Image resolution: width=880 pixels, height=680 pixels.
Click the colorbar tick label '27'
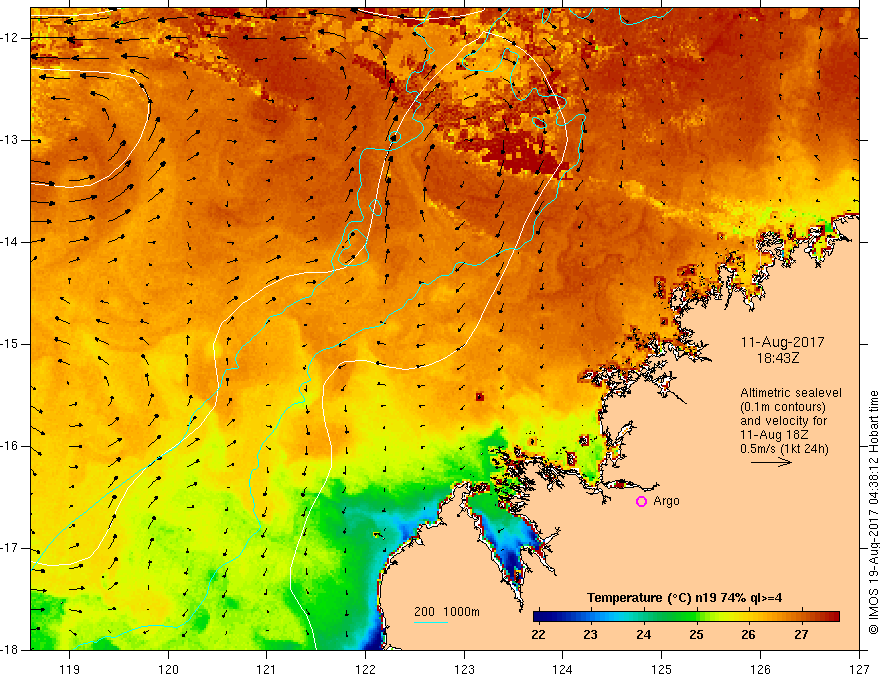click(x=801, y=635)
